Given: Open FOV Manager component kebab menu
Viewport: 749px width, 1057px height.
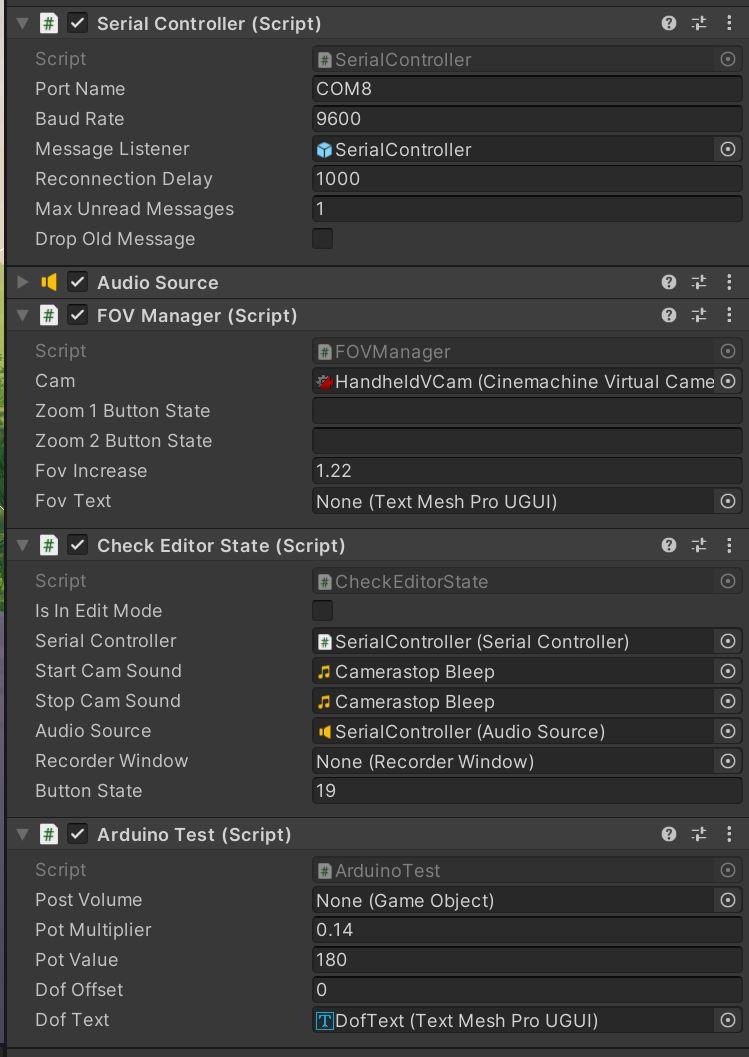Looking at the screenshot, I should pos(729,315).
